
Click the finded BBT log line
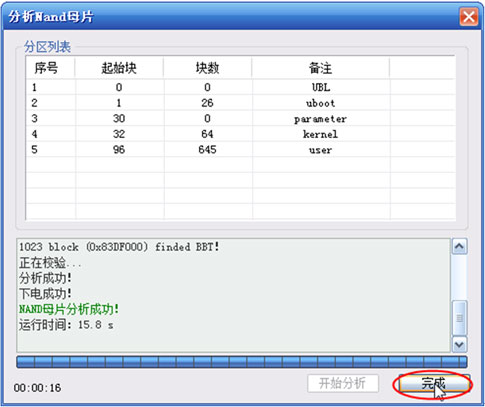tap(119, 247)
